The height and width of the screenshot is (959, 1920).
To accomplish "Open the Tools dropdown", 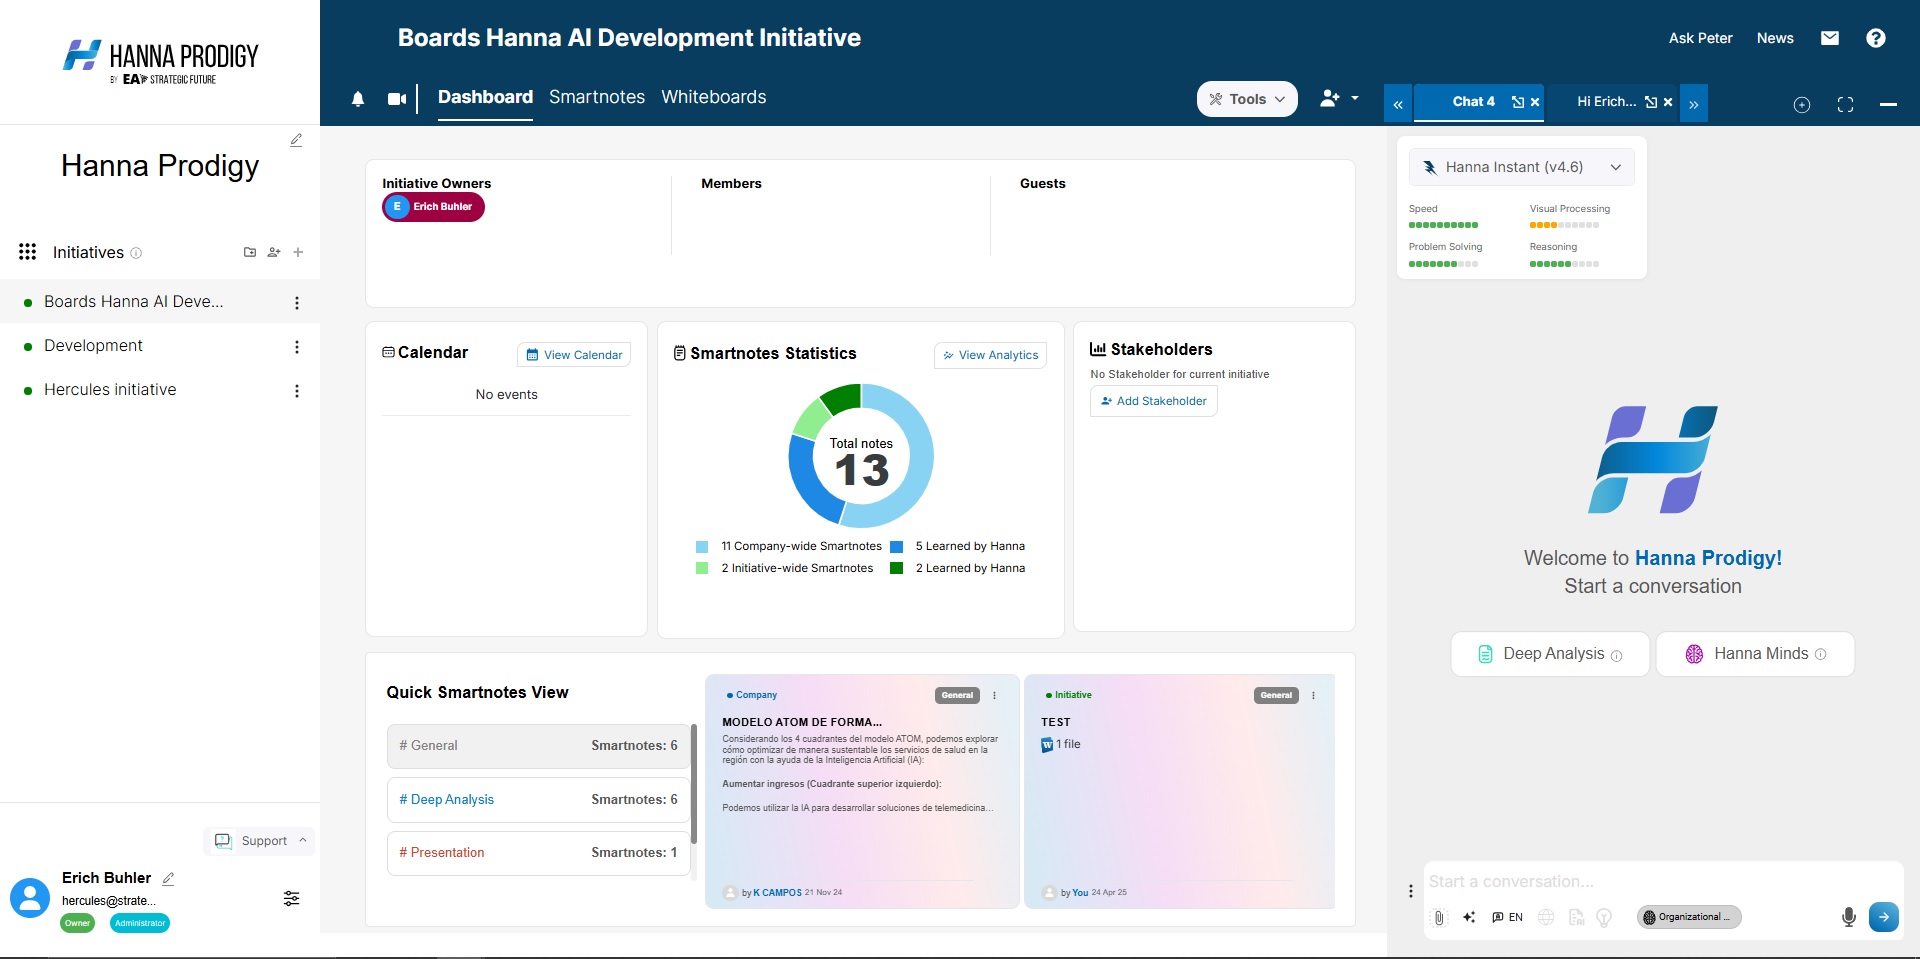I will 1247,99.
